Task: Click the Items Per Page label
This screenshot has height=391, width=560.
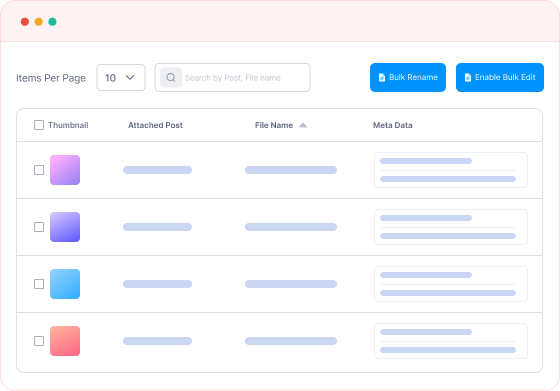Action: (x=51, y=78)
